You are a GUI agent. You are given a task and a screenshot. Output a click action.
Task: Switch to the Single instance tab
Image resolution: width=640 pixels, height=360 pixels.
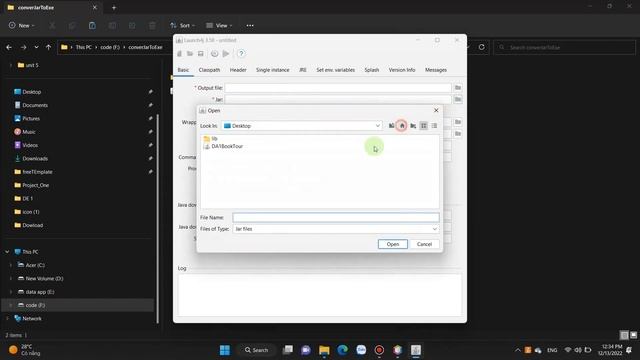point(273,70)
